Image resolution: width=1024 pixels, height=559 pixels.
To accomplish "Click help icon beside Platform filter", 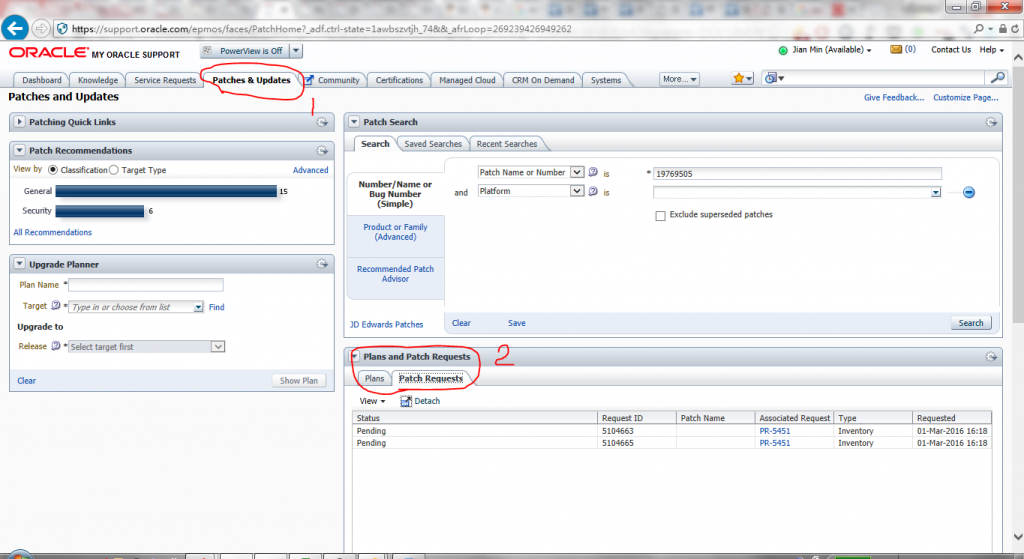I will click(593, 191).
